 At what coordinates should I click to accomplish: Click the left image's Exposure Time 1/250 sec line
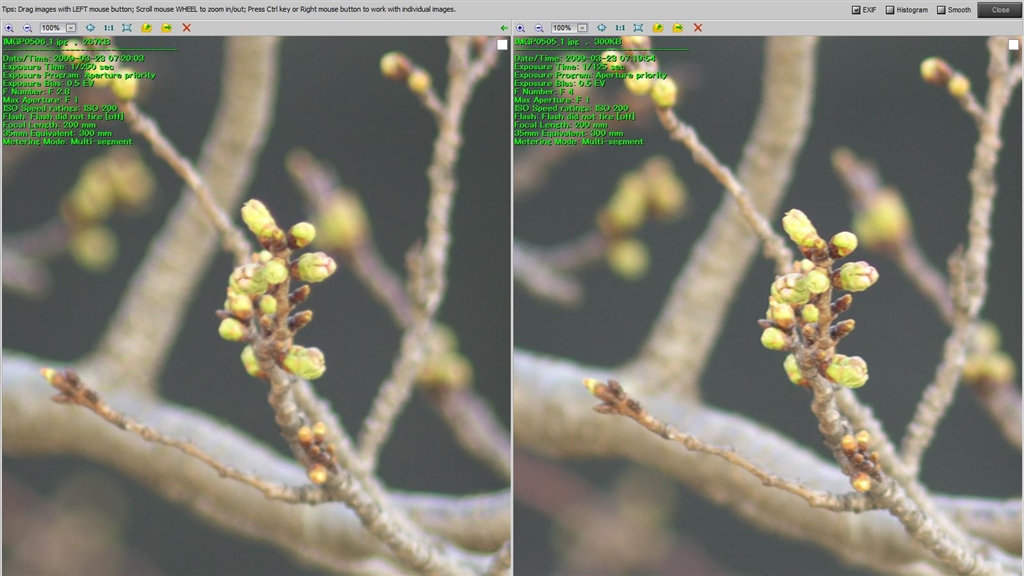(58, 67)
